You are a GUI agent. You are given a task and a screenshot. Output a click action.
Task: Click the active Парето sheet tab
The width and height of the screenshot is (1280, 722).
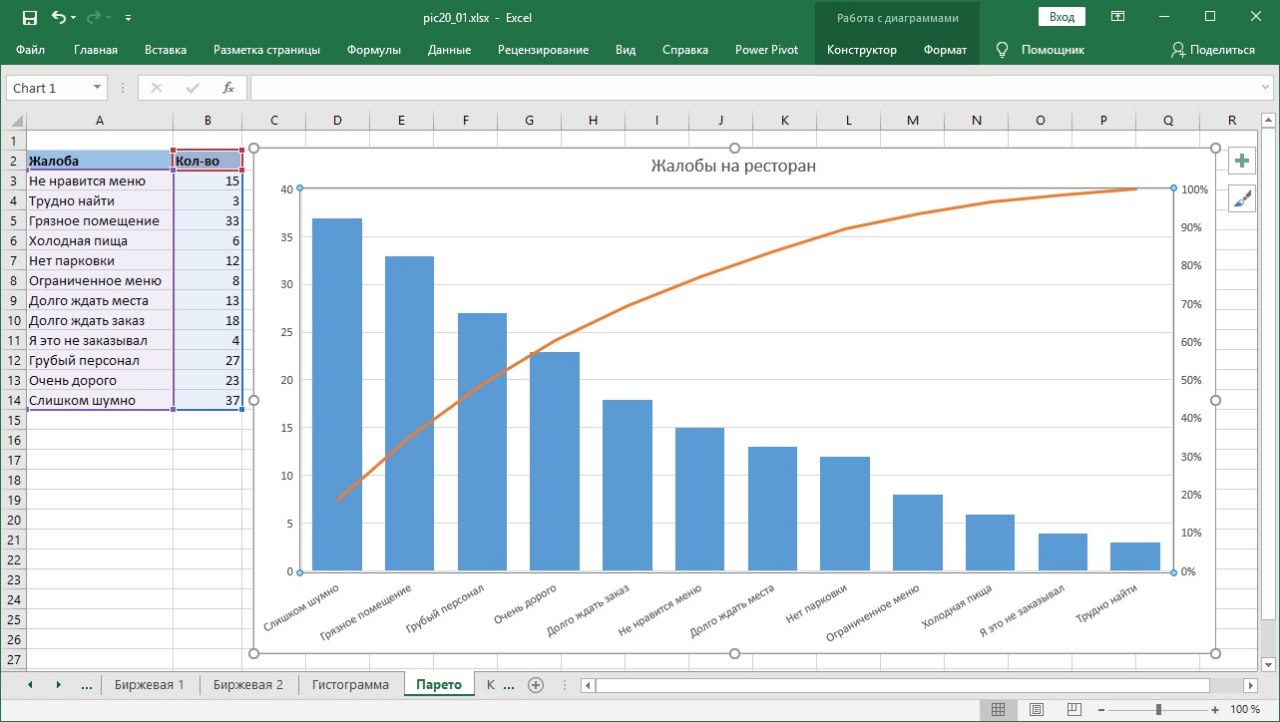(439, 685)
